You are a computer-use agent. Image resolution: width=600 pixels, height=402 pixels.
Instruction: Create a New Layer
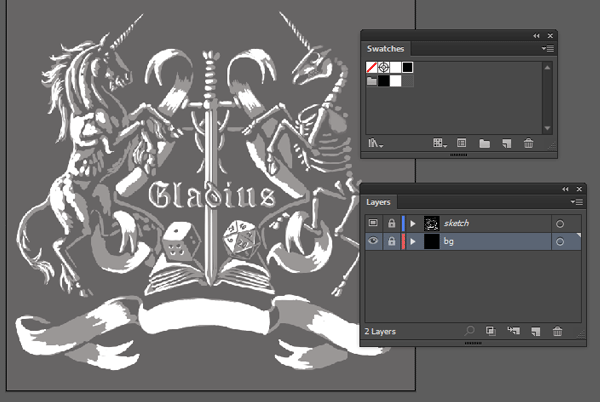[536, 331]
